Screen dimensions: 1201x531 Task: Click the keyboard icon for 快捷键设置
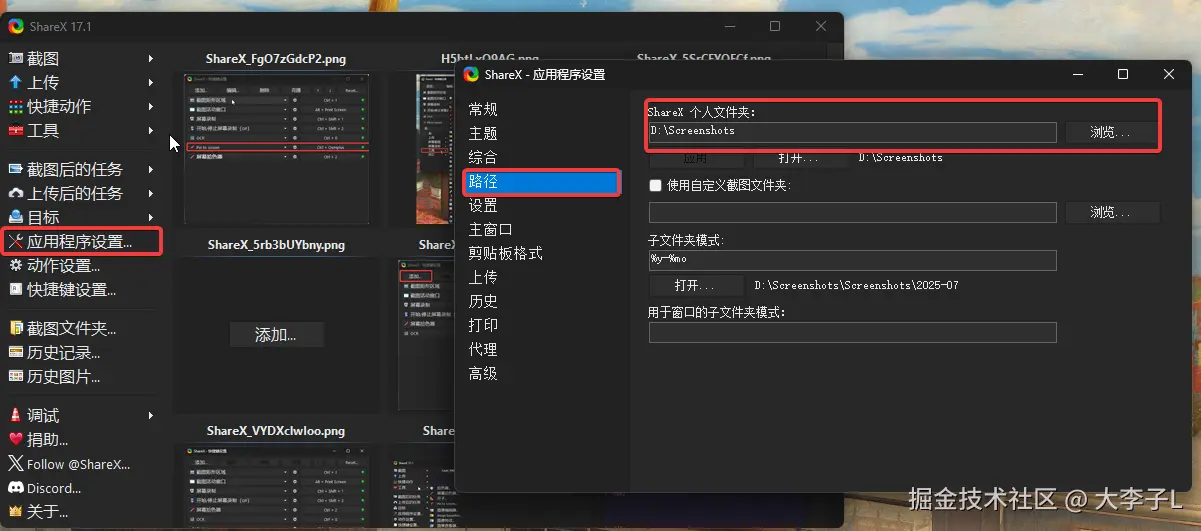[x=16, y=290]
